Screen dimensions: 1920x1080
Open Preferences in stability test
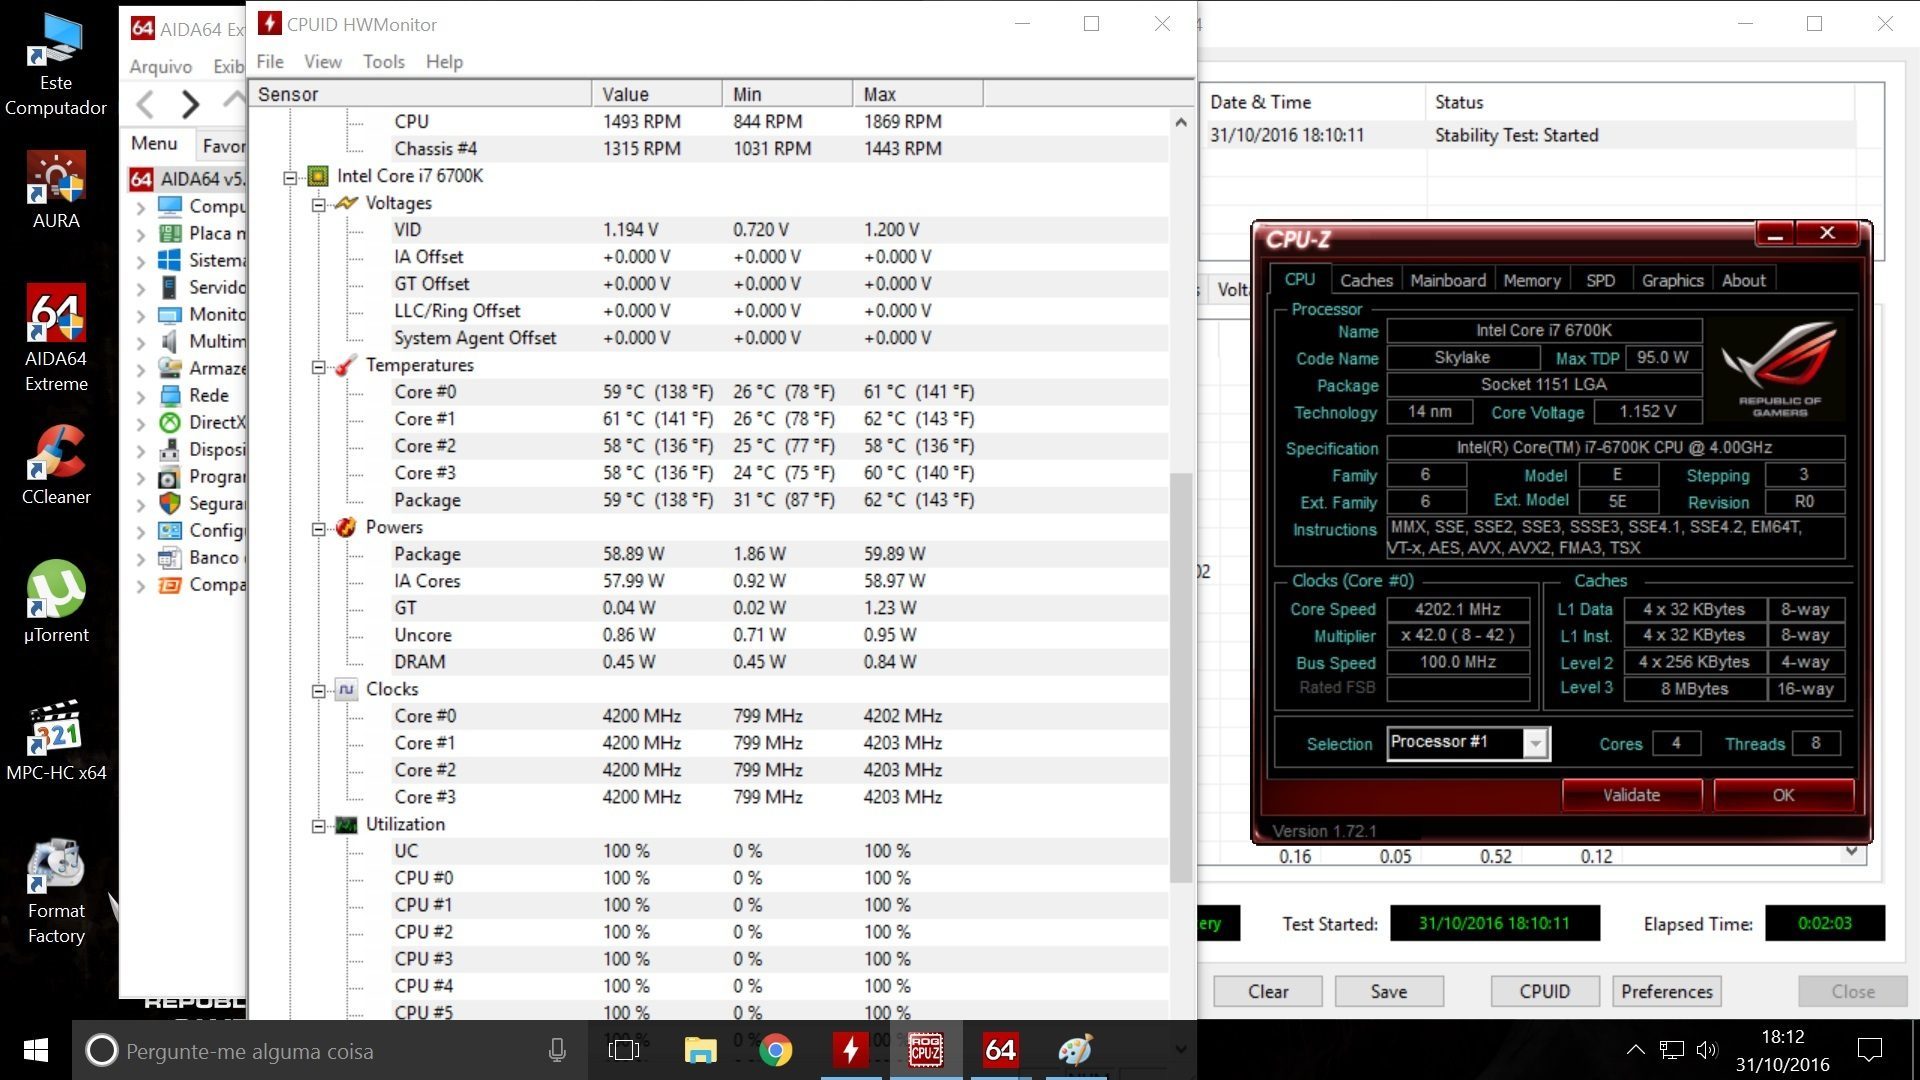coord(1667,991)
